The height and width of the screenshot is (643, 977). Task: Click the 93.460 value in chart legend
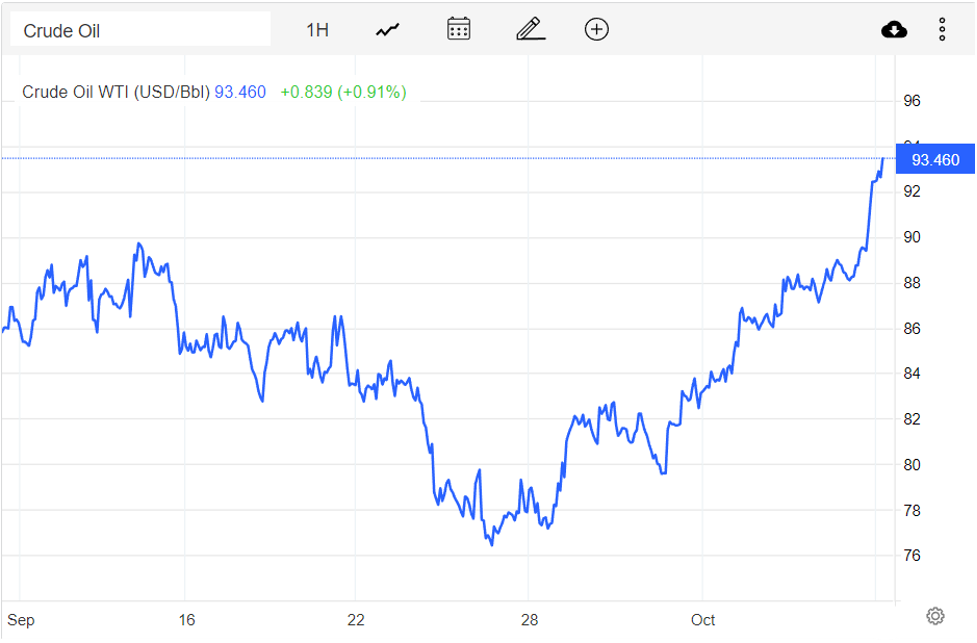coord(240,92)
